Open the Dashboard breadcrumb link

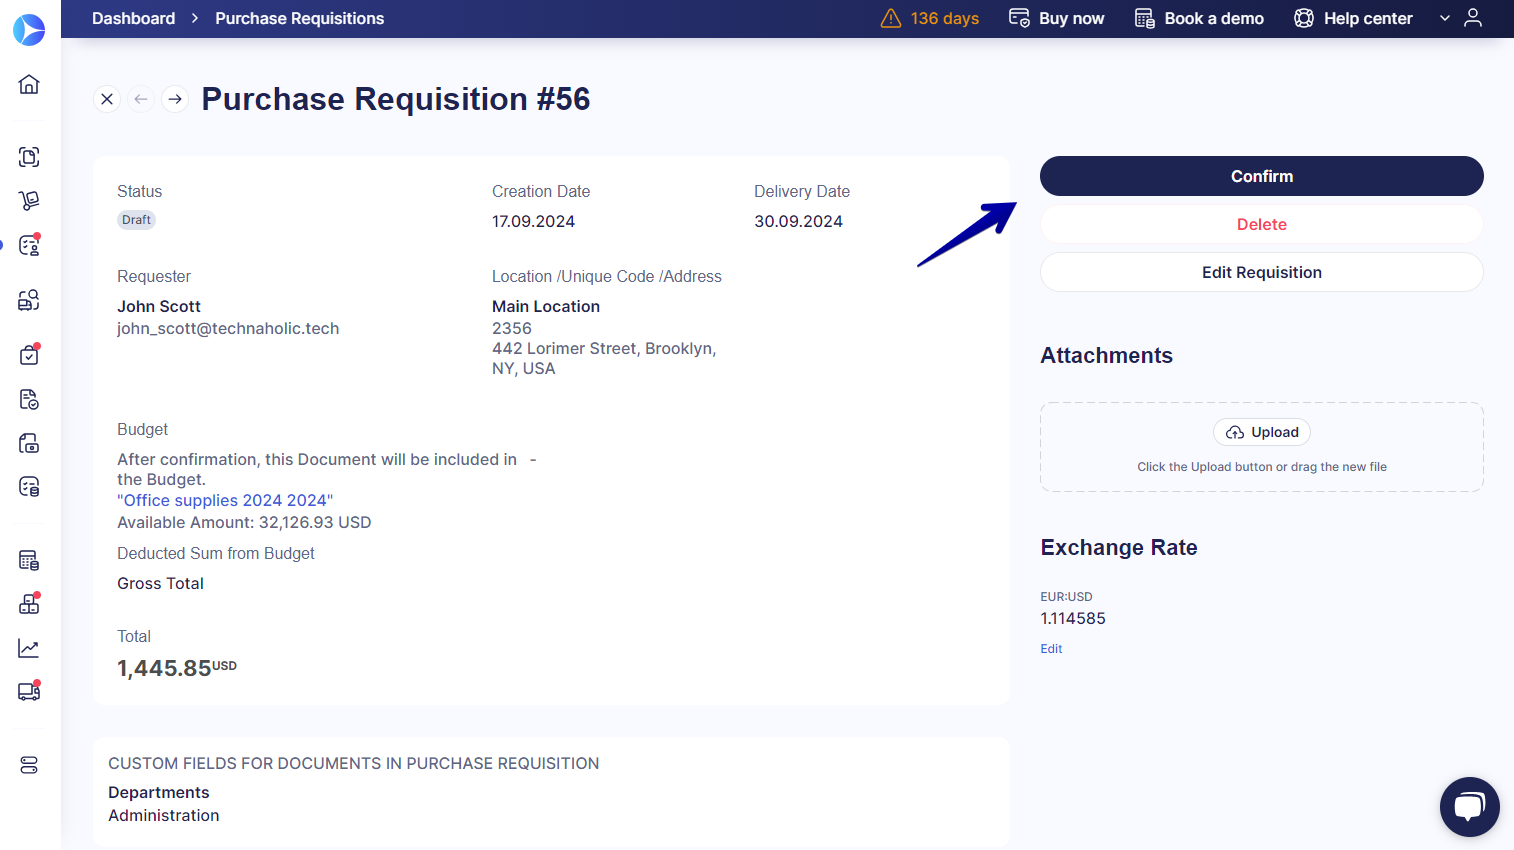(133, 18)
